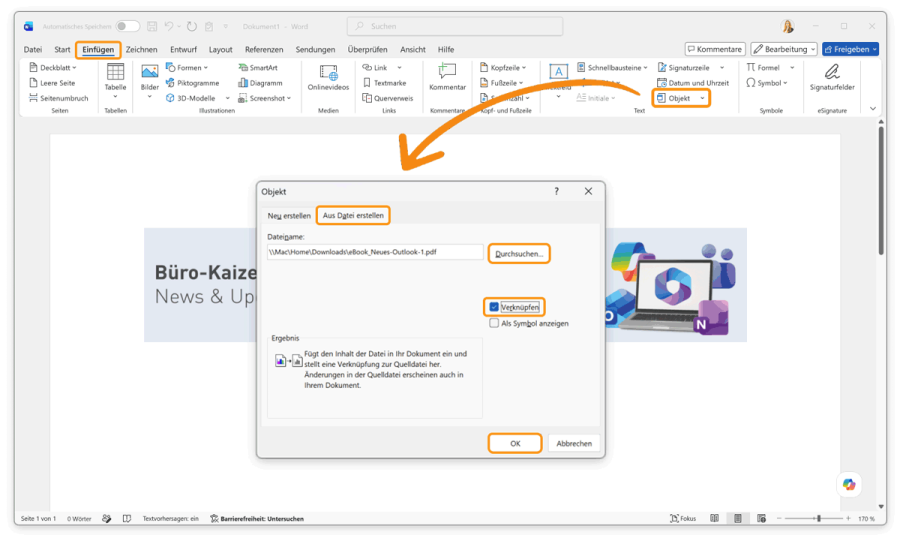Insert a Diagramm chart
This screenshot has height=541, width=900.
[260, 83]
